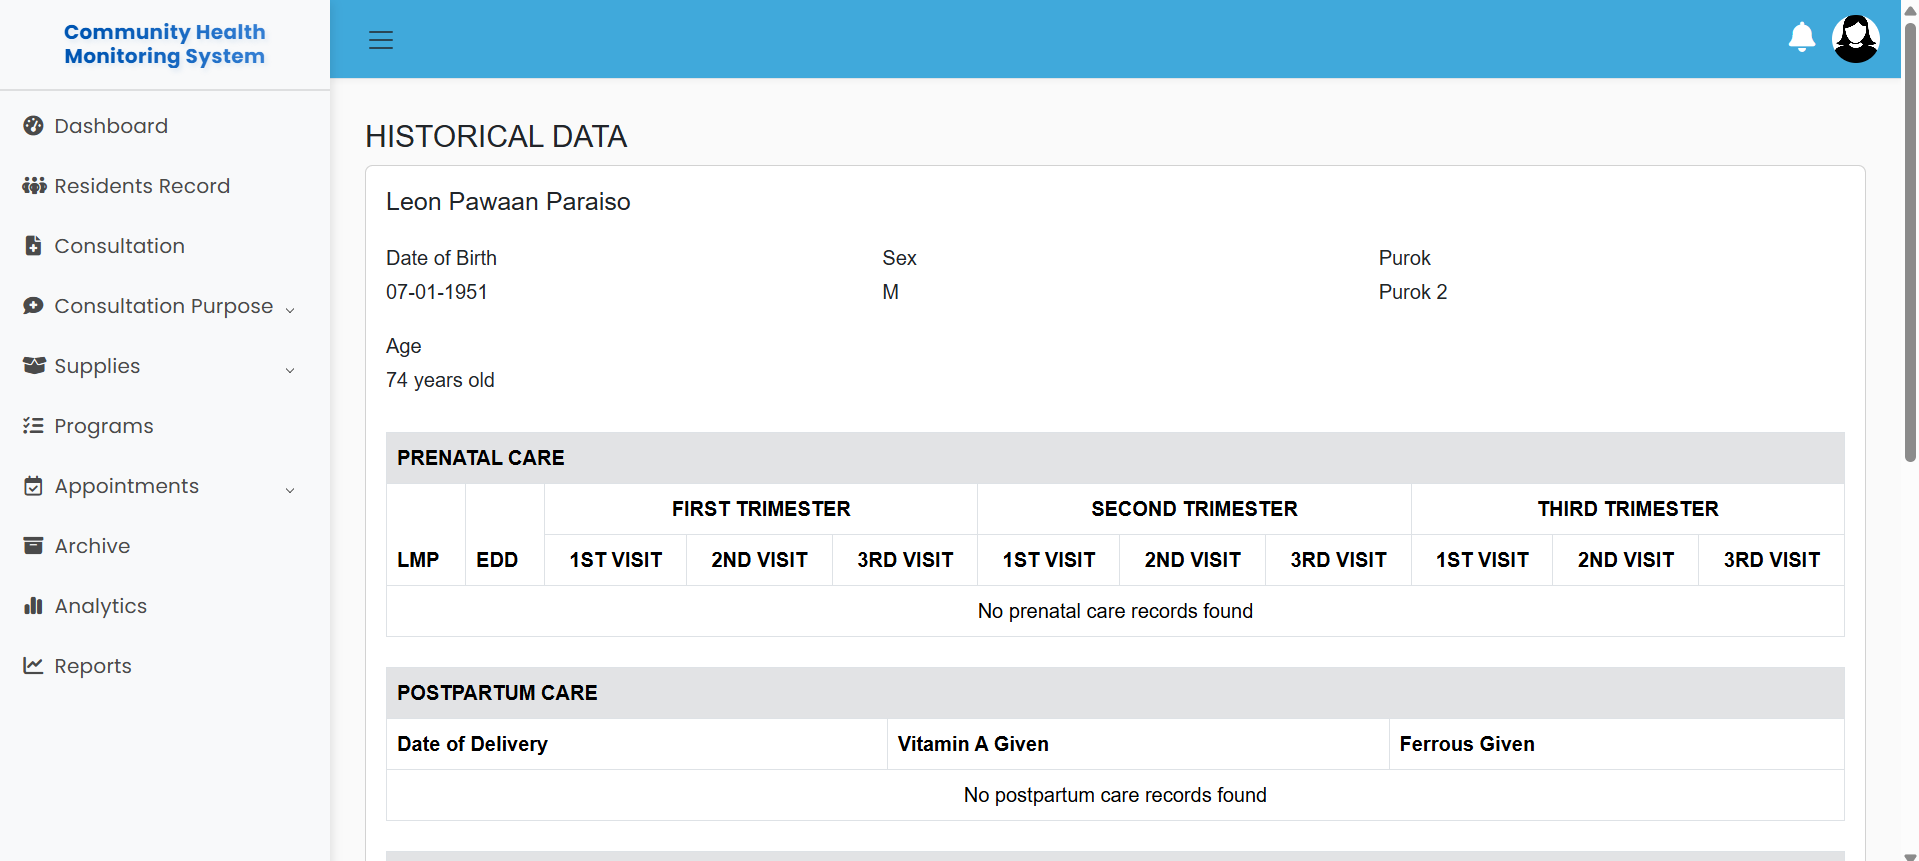Select Programs in the sidebar
Screen dimensions: 1919x861
coord(104,426)
